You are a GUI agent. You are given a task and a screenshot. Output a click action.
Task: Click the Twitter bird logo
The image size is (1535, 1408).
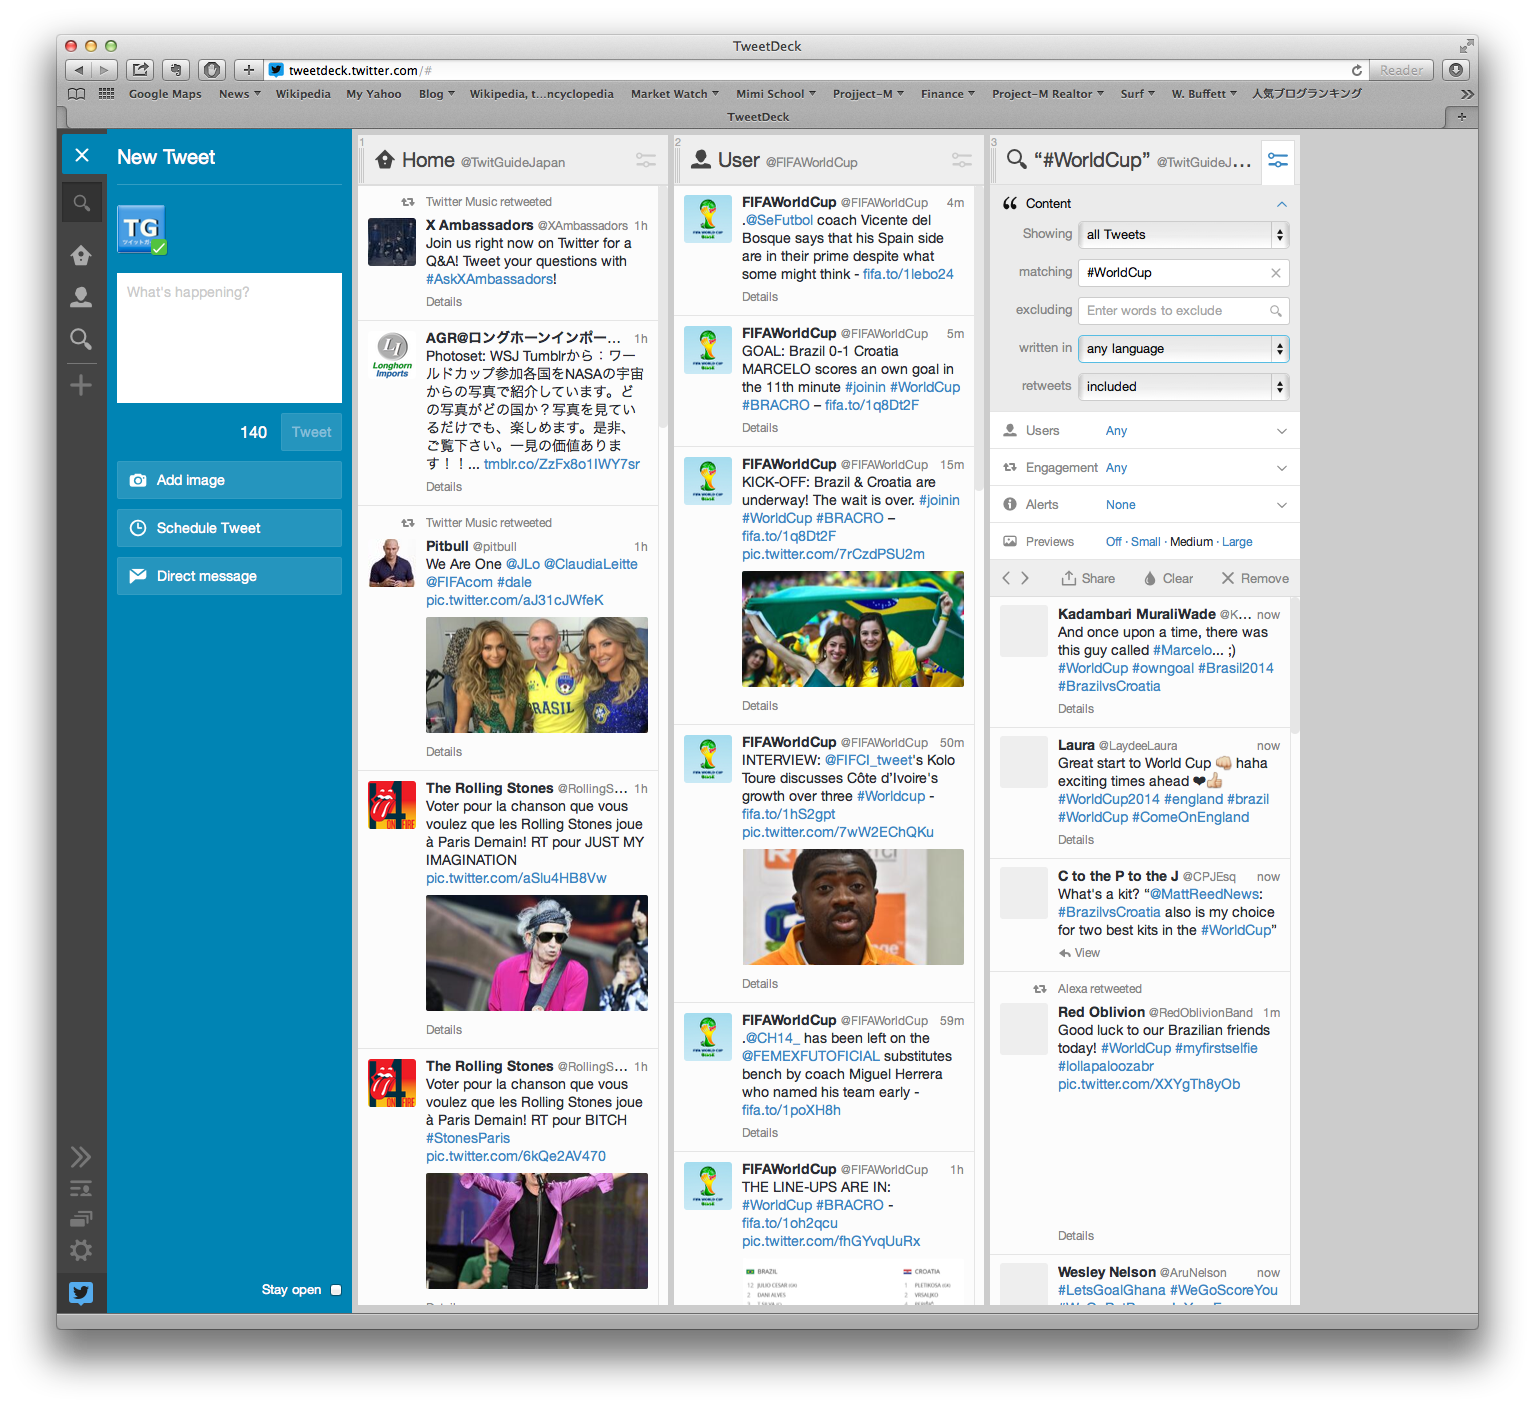click(x=81, y=1293)
